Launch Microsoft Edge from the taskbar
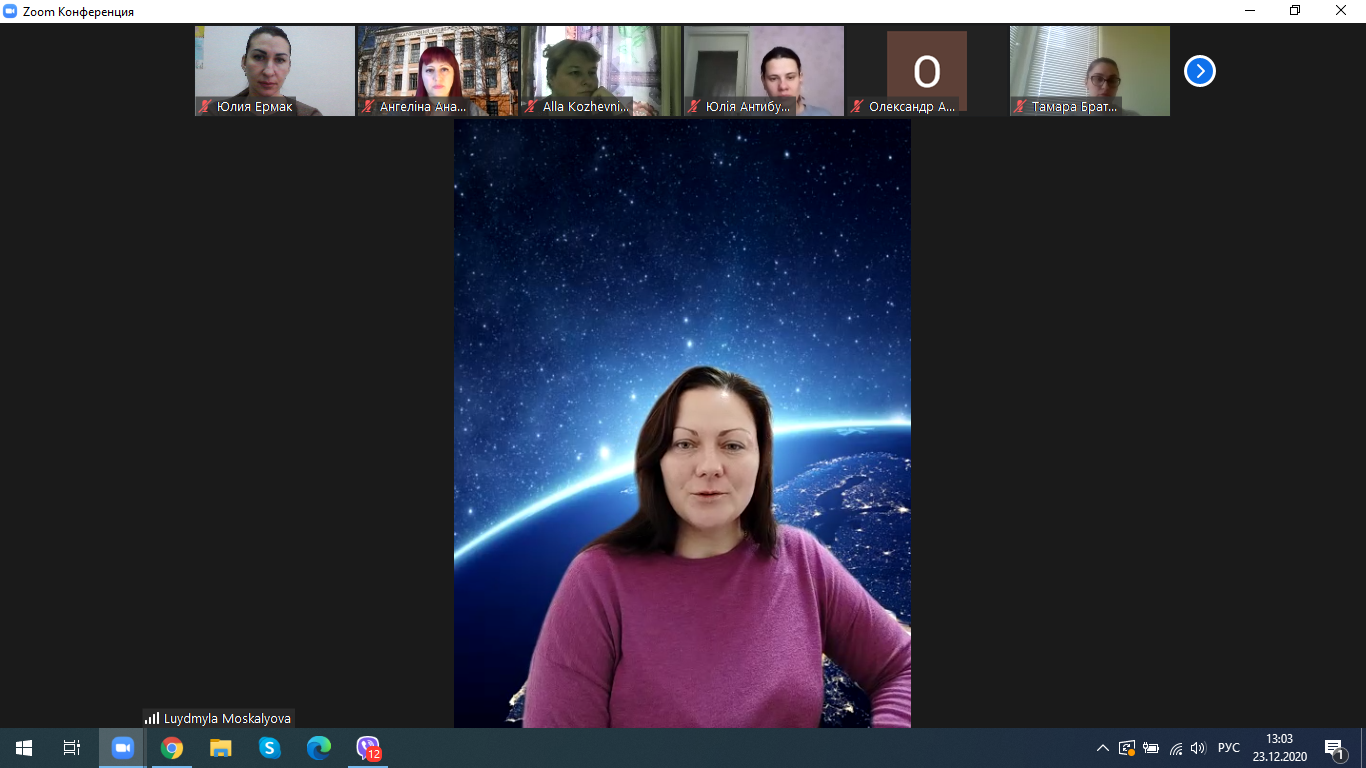This screenshot has height=768, width=1366. pyautogui.click(x=319, y=748)
